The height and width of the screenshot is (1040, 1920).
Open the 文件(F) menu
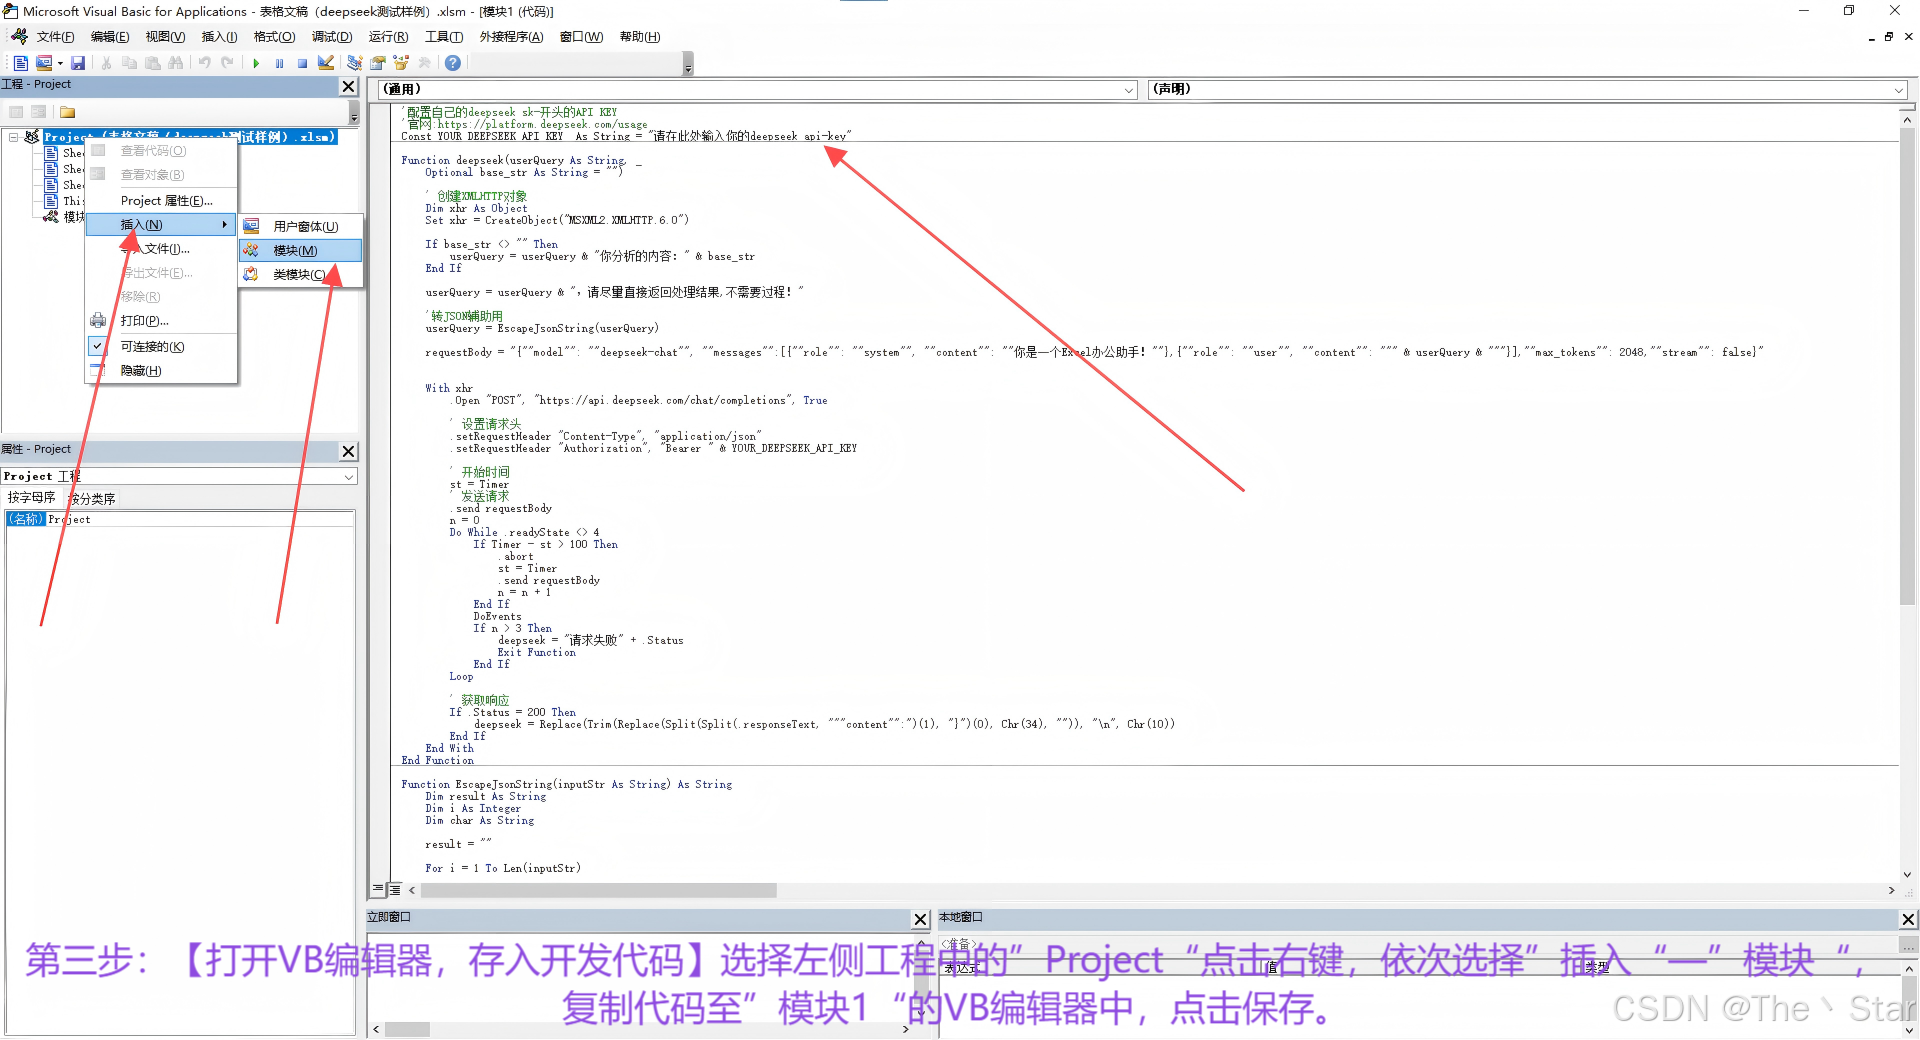(x=55, y=37)
